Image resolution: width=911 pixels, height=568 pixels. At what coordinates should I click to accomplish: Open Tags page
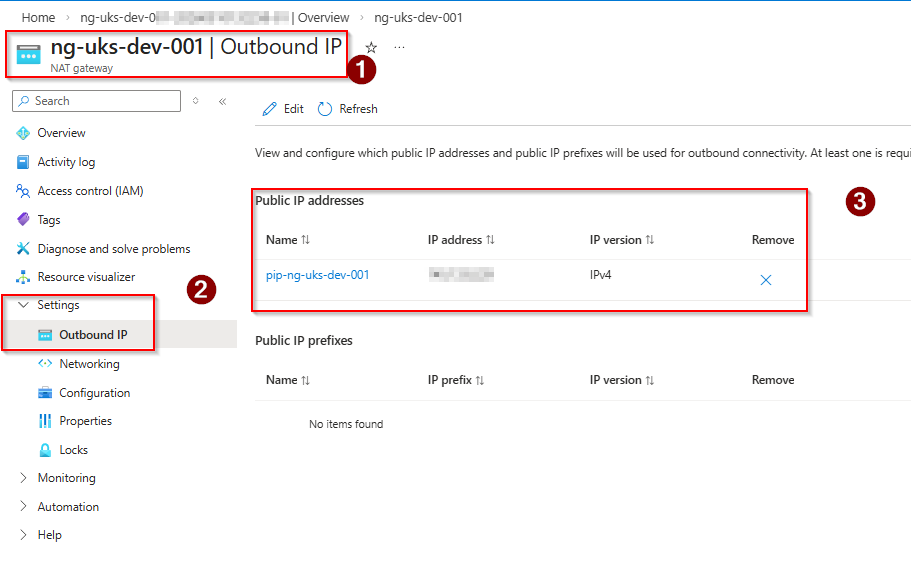[x=49, y=220]
